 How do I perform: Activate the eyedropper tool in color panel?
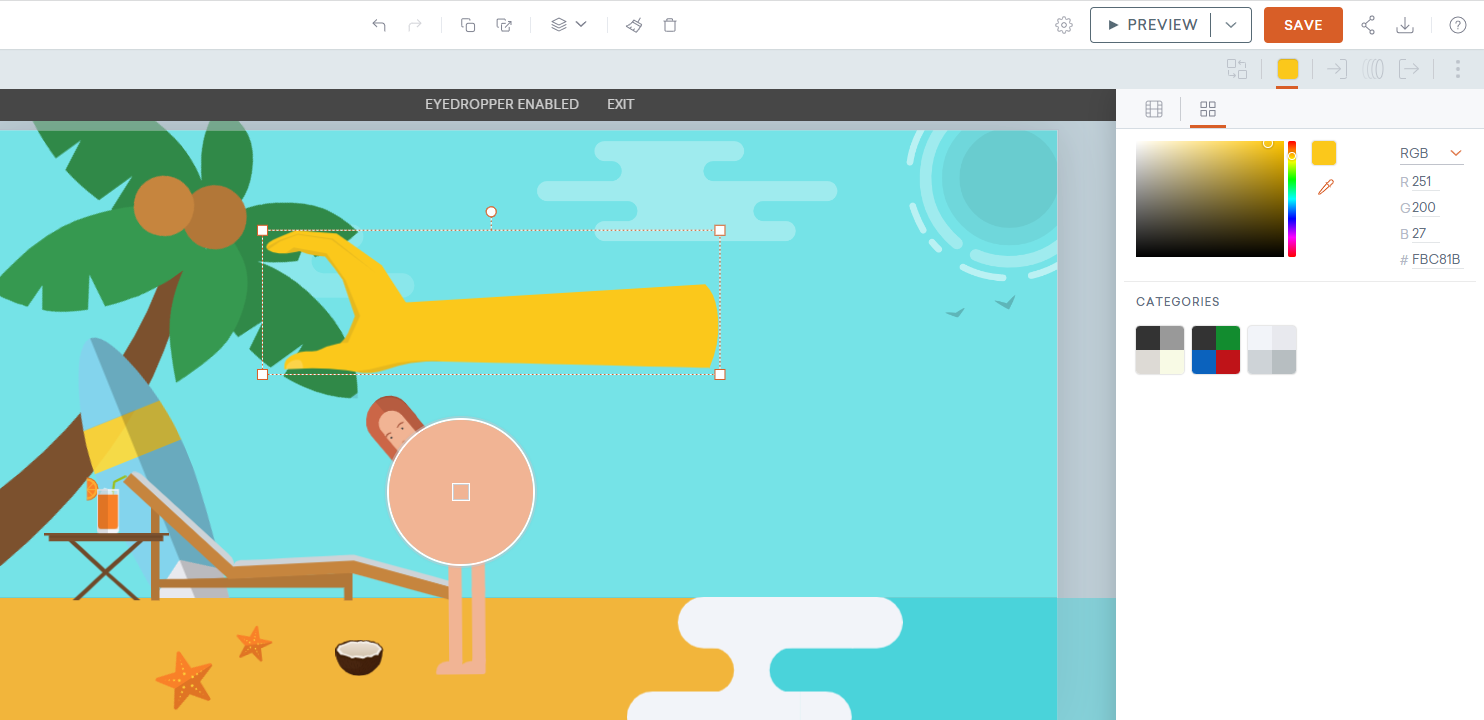click(1326, 187)
